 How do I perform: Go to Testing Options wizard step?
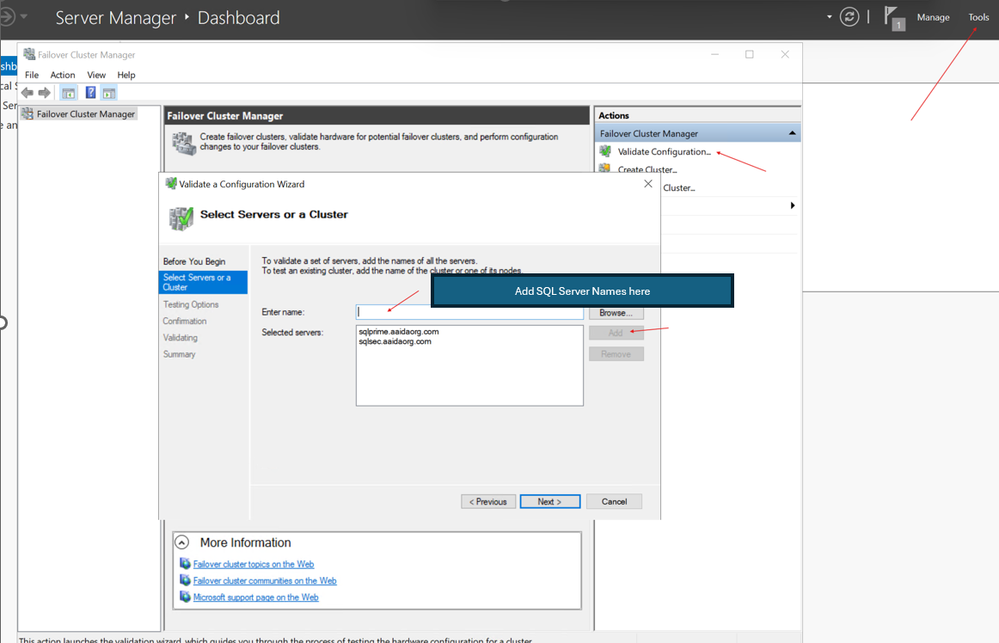[x=190, y=305]
